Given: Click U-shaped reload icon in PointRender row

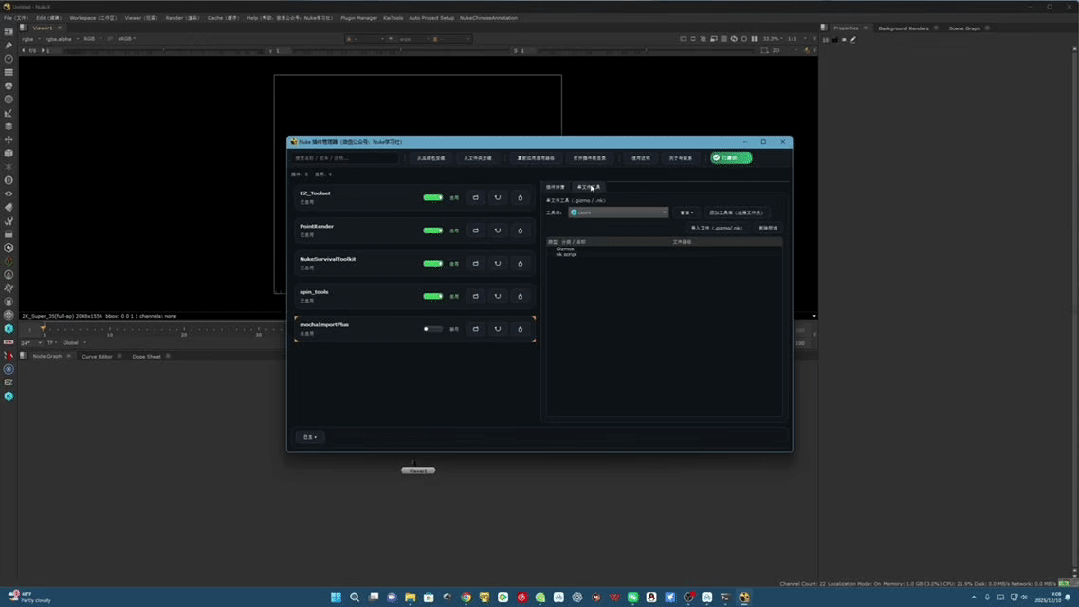Looking at the screenshot, I should point(498,231).
